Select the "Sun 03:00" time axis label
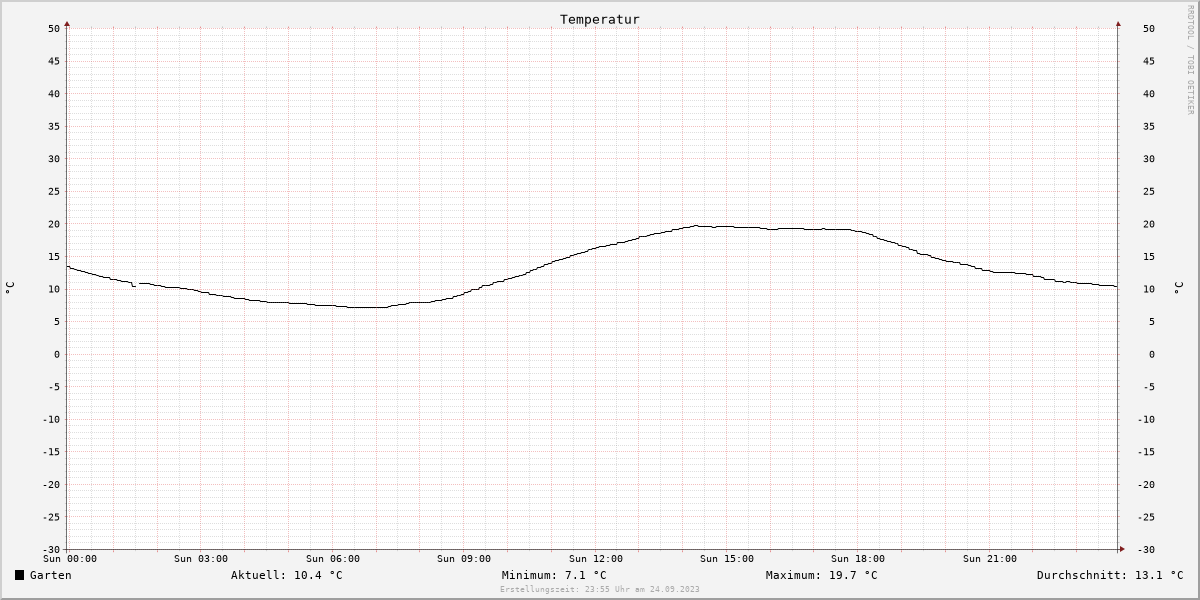The image size is (1200, 600). [201, 559]
